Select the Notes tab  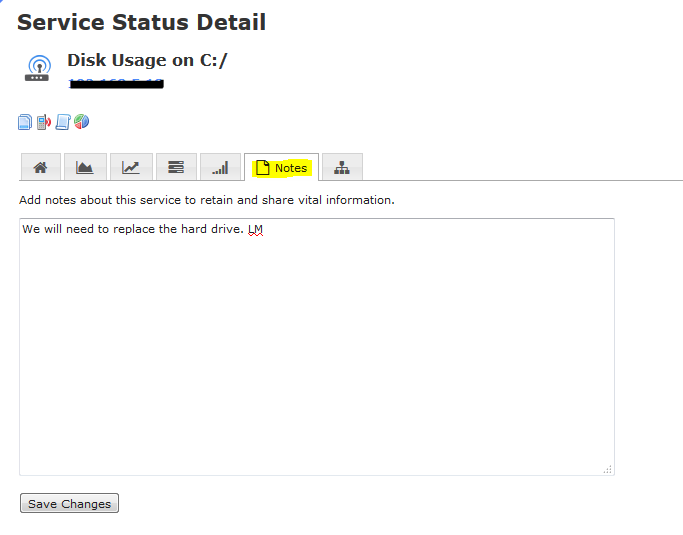[281, 167]
